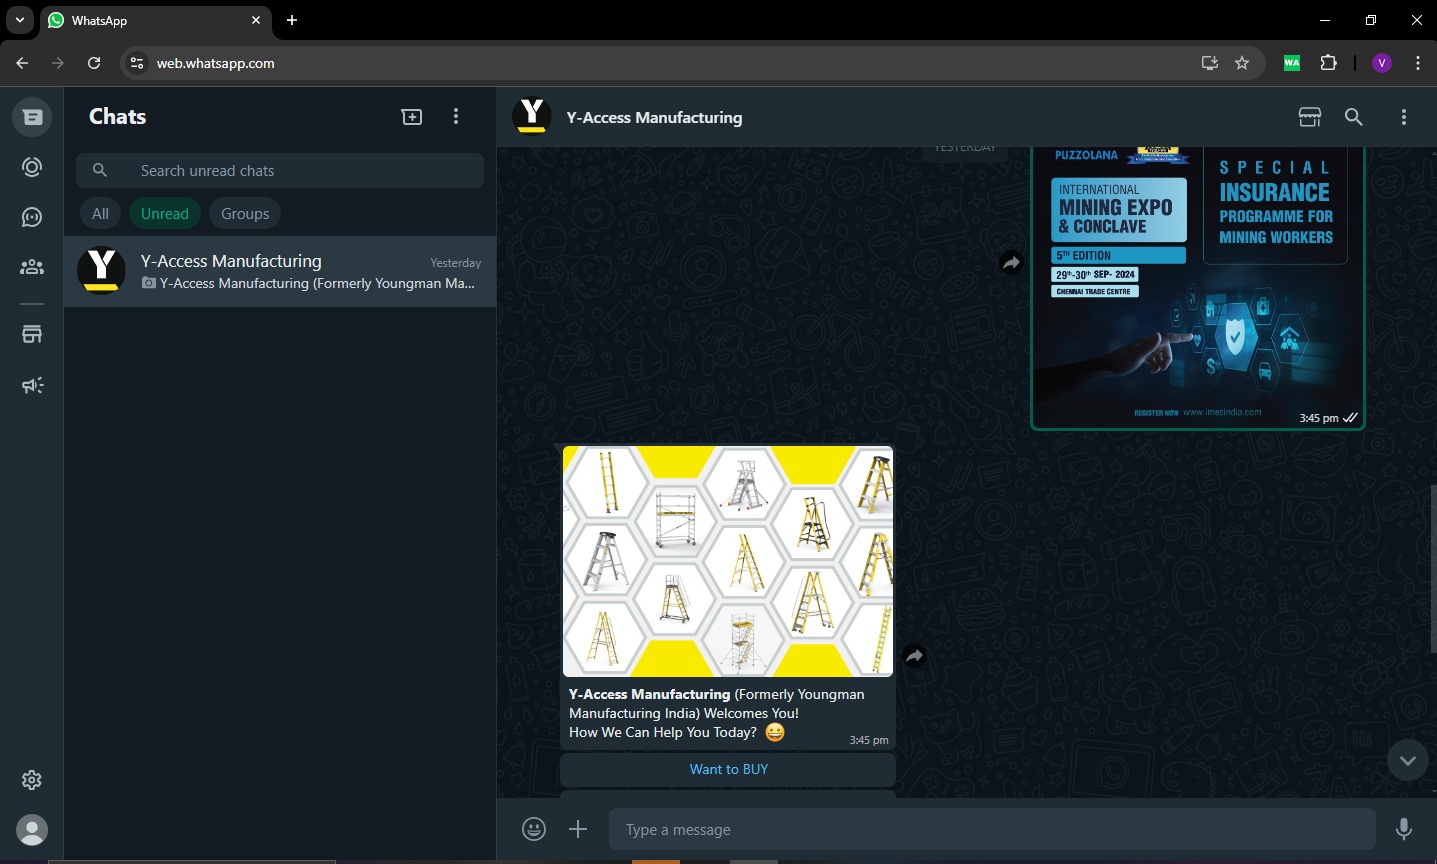The image size is (1437, 864).
Task: Open the Chats sidebar icon
Action: tap(32, 117)
